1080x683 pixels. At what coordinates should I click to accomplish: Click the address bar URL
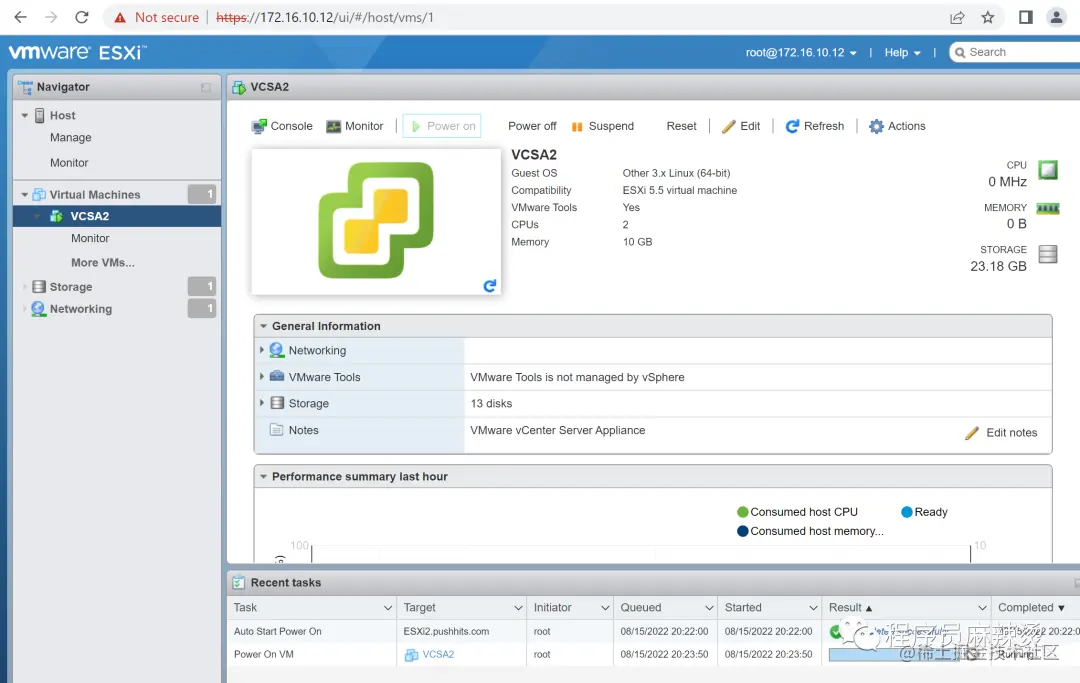(324, 17)
